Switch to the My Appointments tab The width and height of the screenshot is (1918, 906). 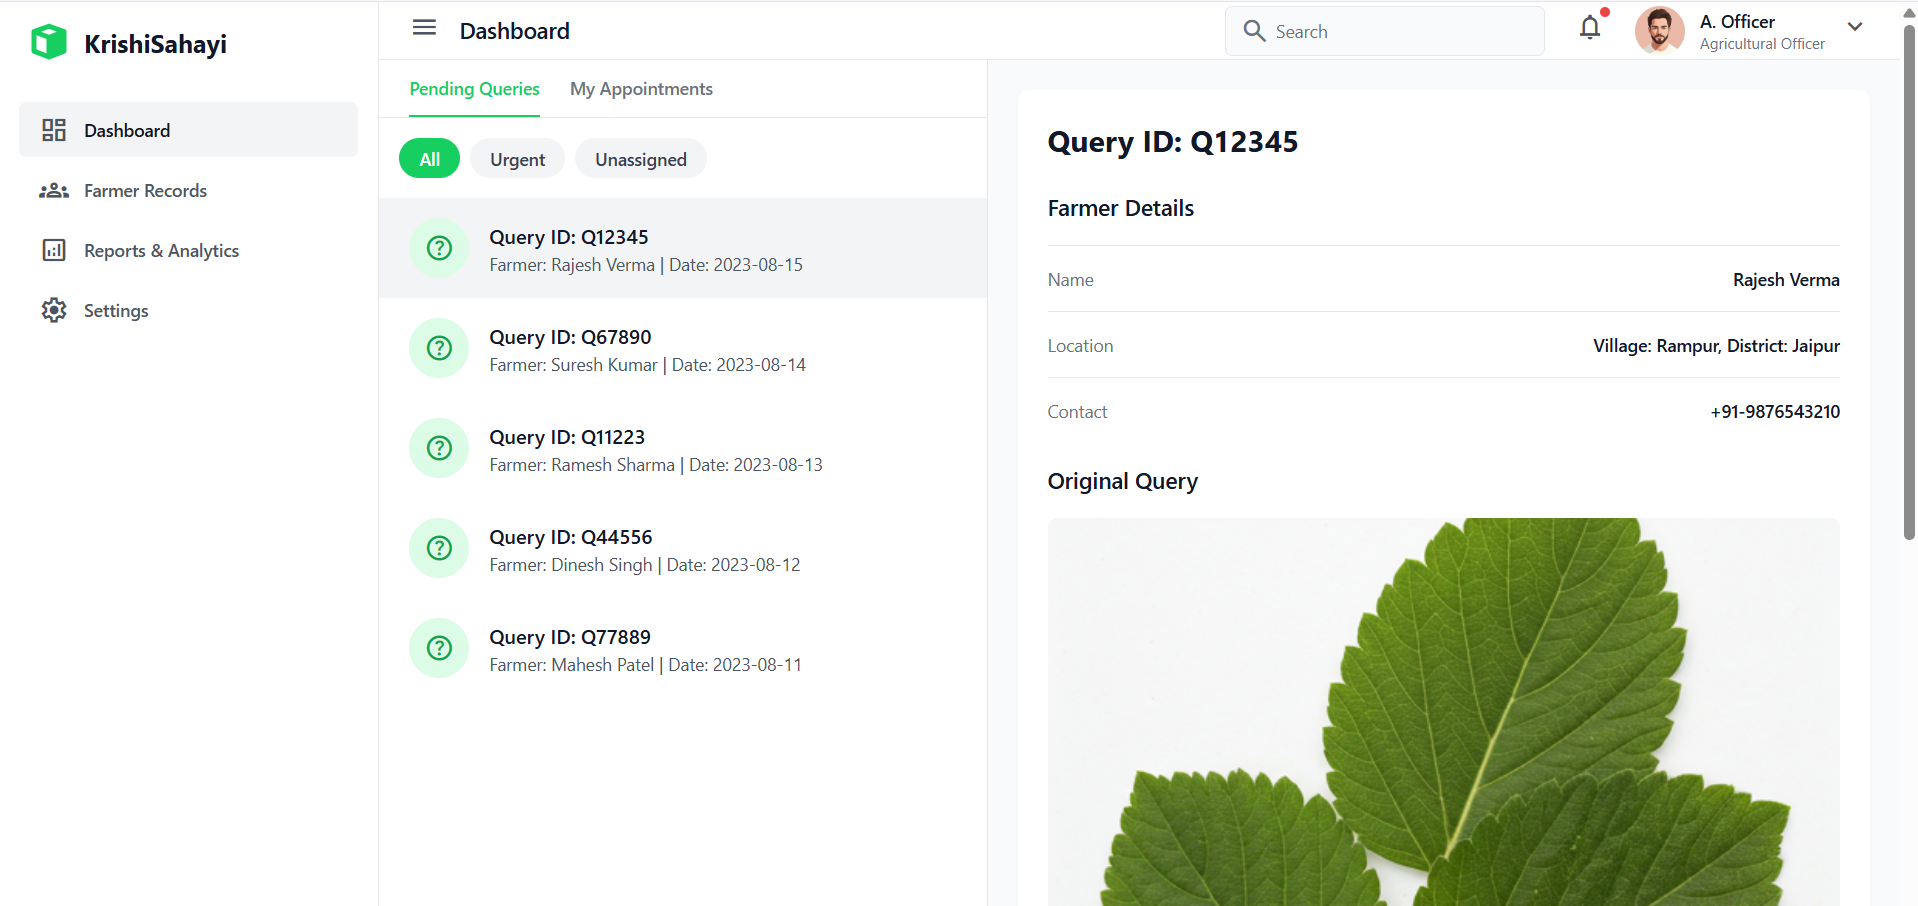(641, 89)
